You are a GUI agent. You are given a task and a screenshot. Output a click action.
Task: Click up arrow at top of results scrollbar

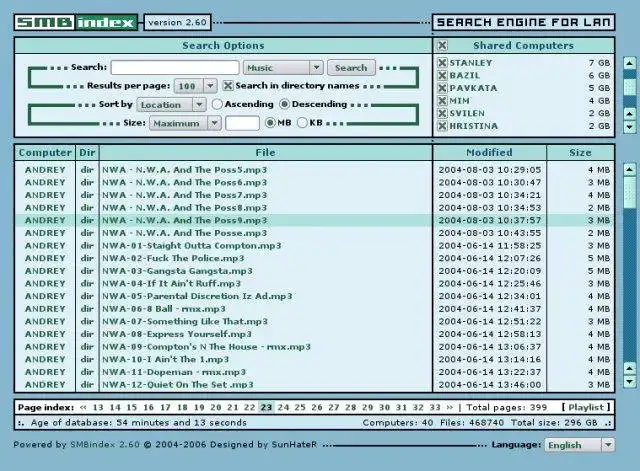[x=630, y=169]
